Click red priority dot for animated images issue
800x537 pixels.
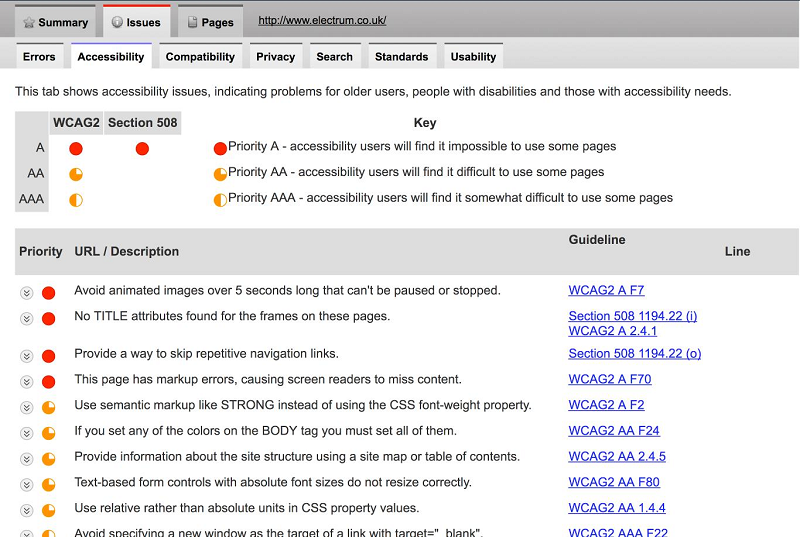coord(48,293)
